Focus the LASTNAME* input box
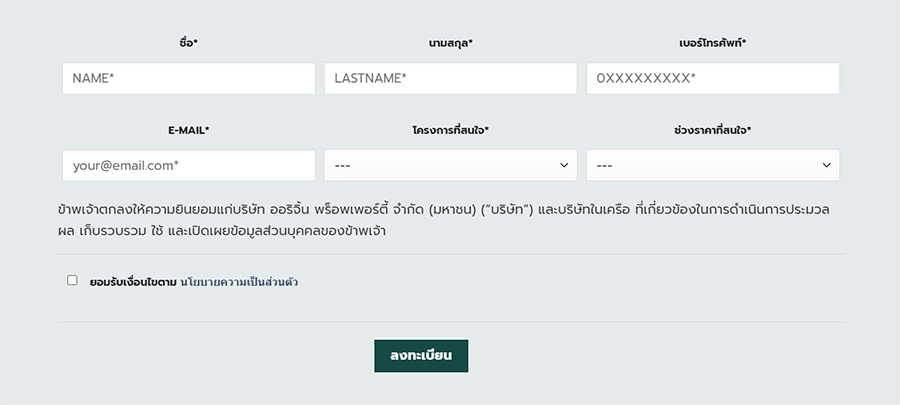900x405 pixels. (450, 79)
